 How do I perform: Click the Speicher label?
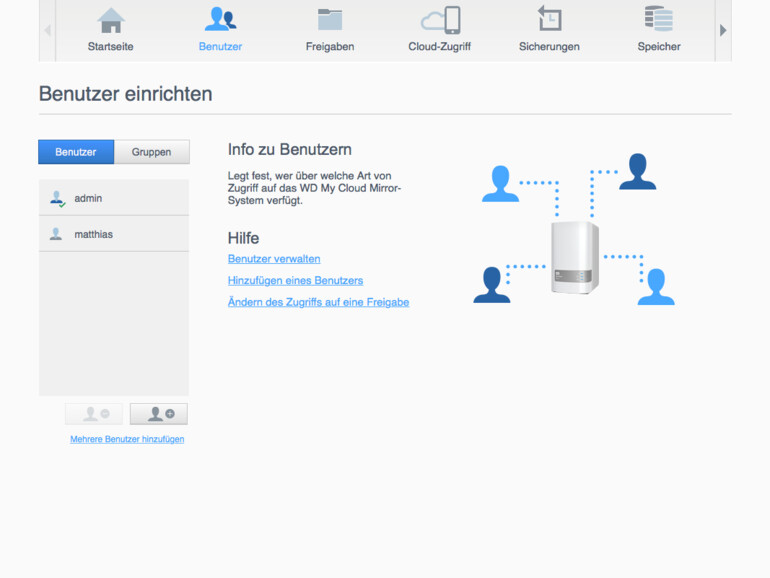[659, 47]
